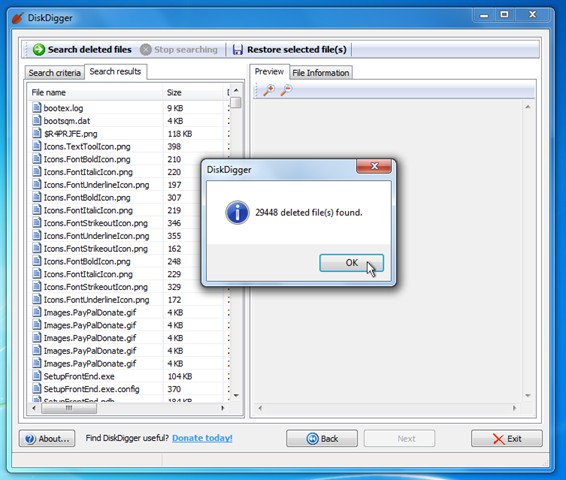Click the zoom out magnifier in Preview
Viewport: 566px width, 480px height.
point(286,90)
